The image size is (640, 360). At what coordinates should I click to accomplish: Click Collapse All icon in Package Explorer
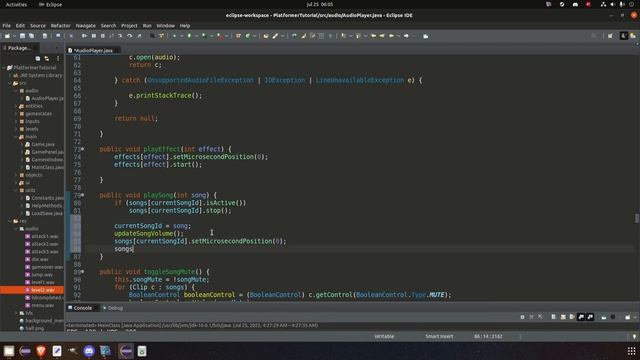38,58
